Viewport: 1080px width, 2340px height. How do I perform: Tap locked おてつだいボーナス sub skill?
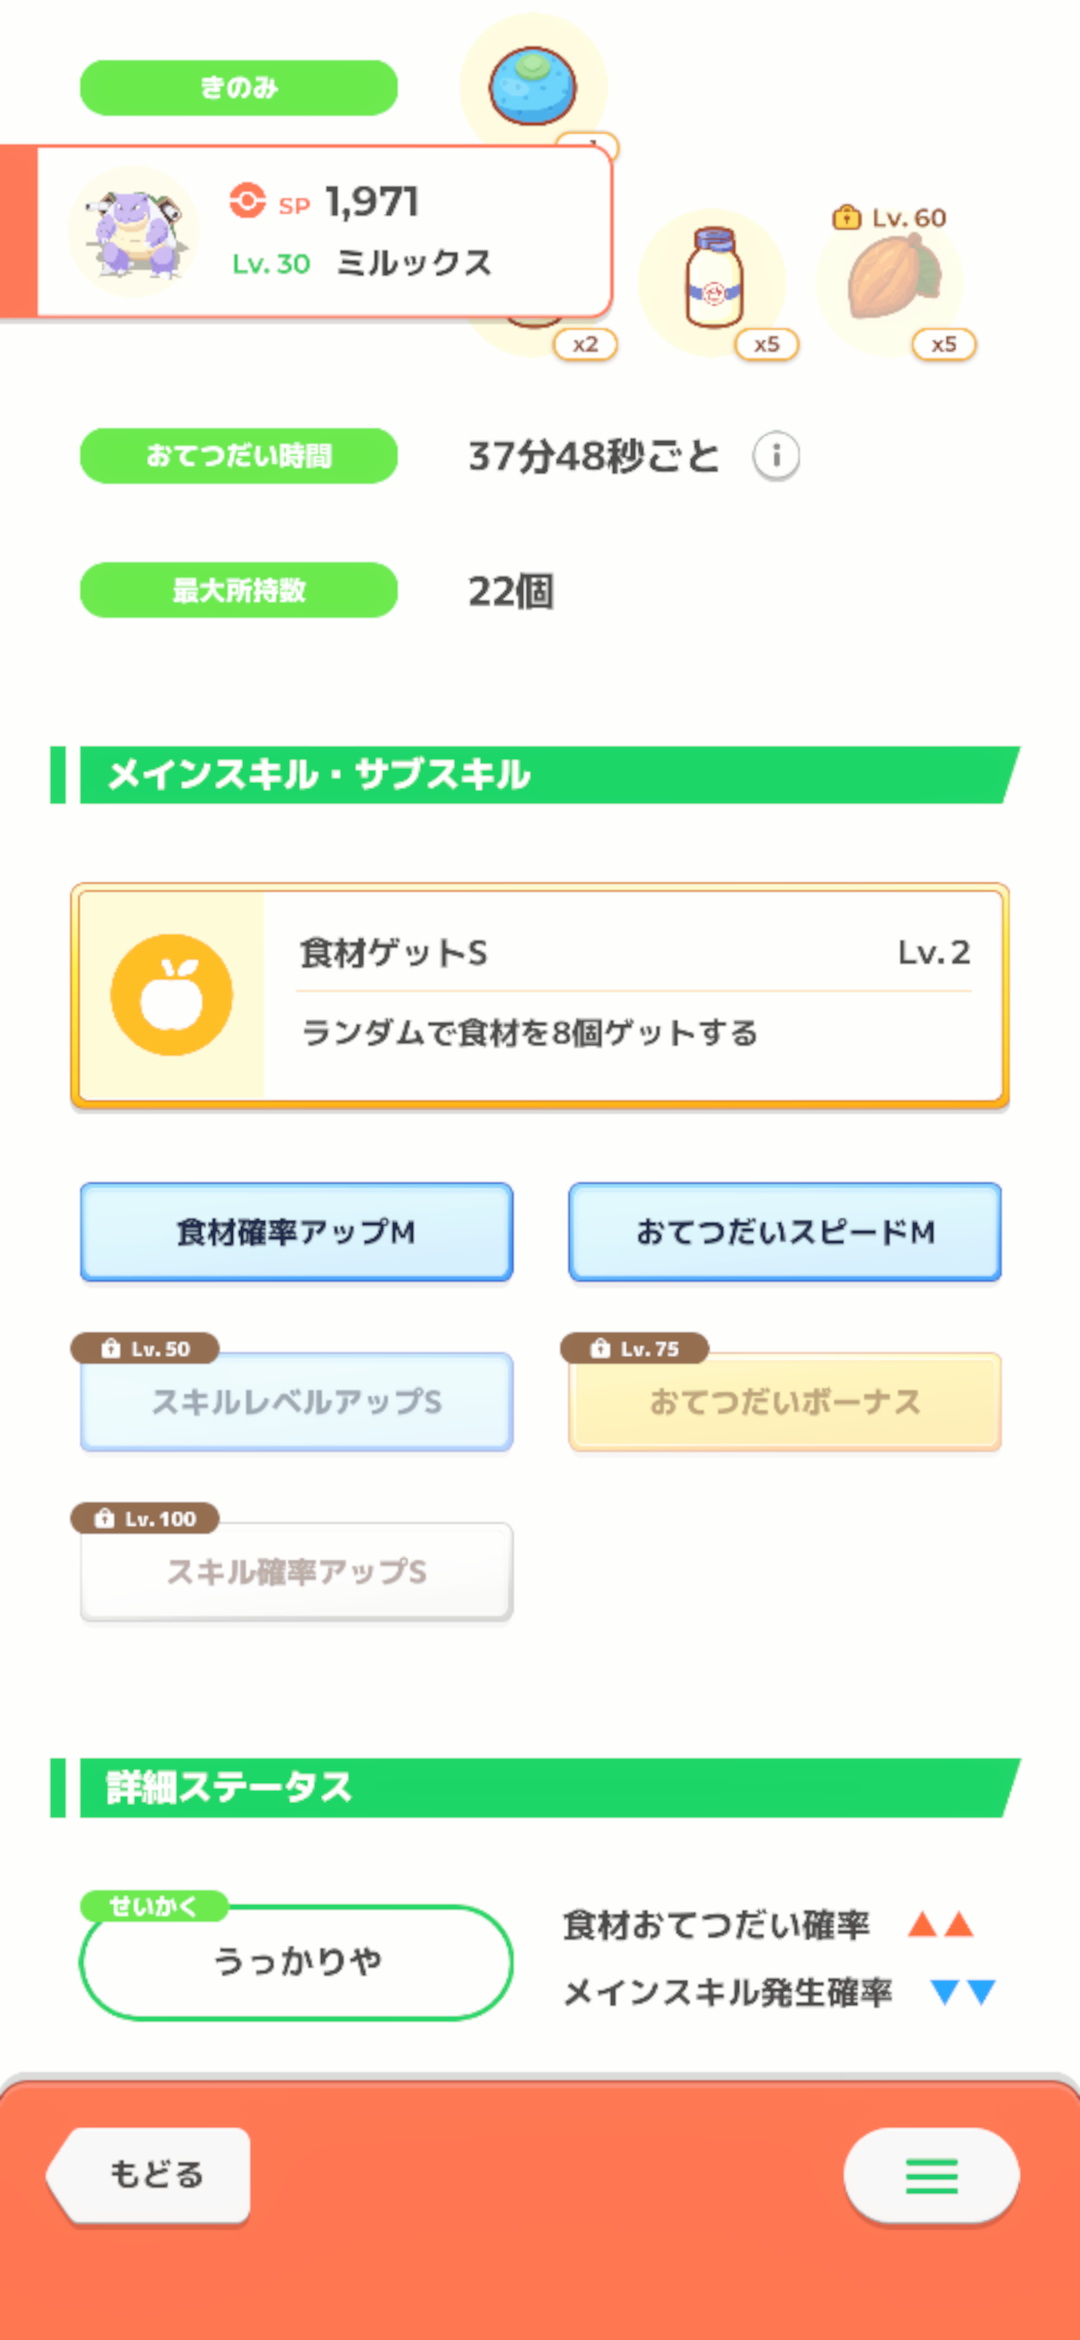(x=785, y=1402)
